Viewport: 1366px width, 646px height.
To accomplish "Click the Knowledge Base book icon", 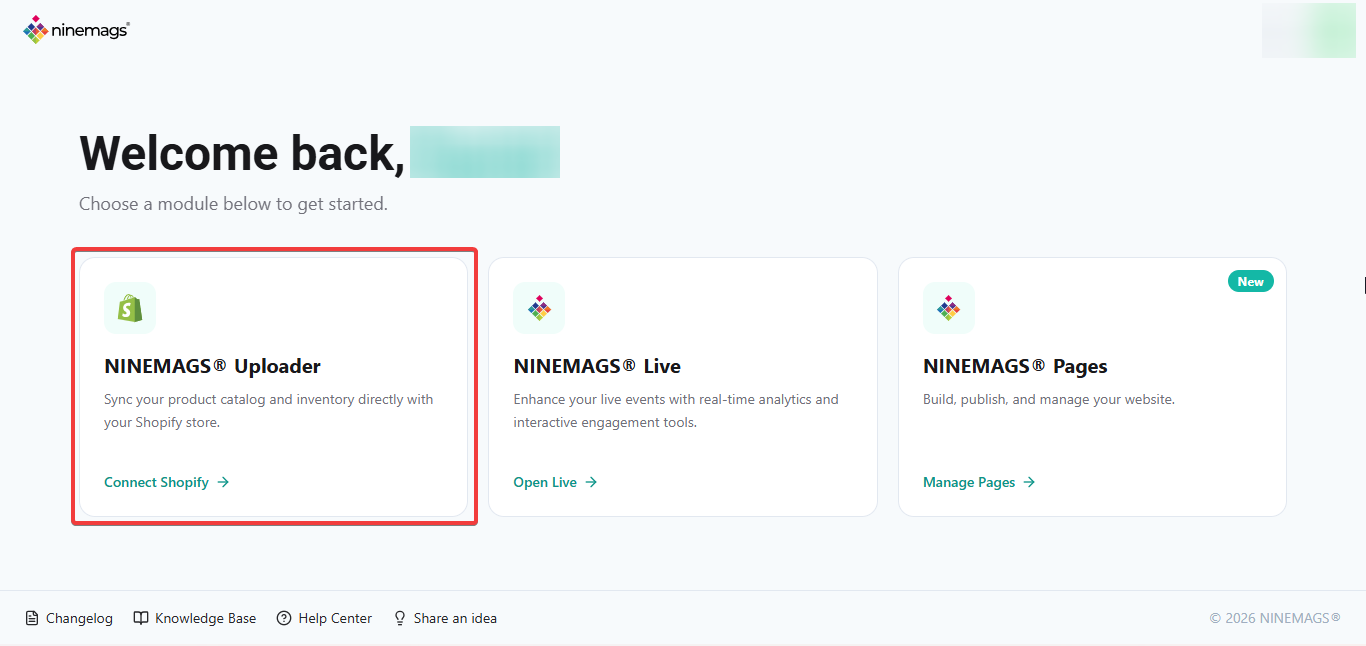I will 141,618.
